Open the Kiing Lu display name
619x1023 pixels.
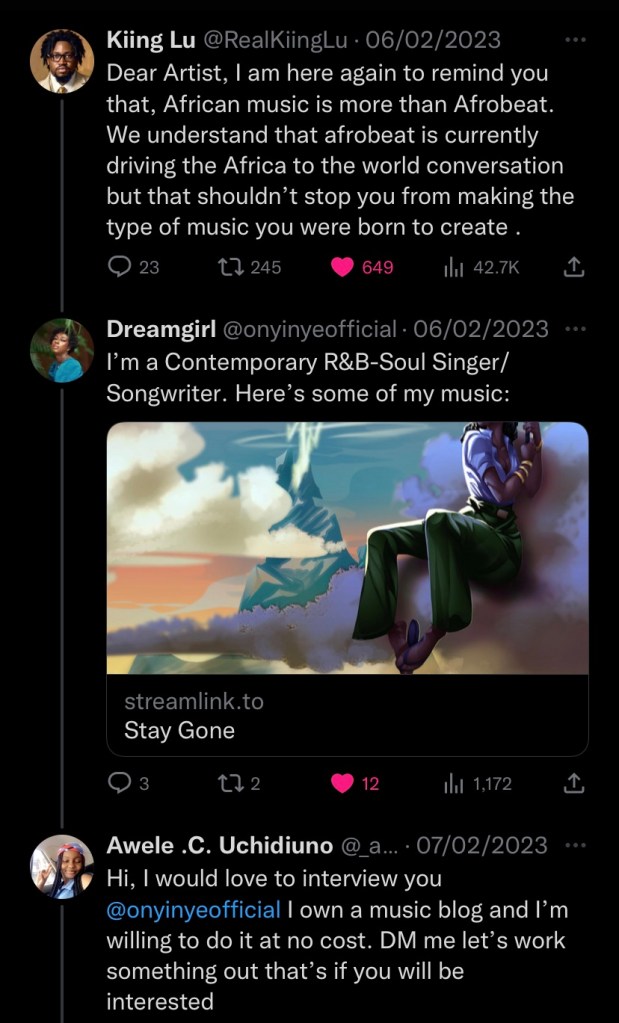151,40
